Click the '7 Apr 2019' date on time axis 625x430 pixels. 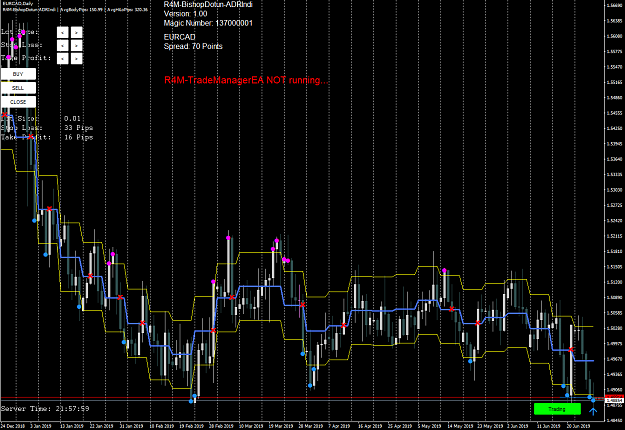click(x=339, y=426)
